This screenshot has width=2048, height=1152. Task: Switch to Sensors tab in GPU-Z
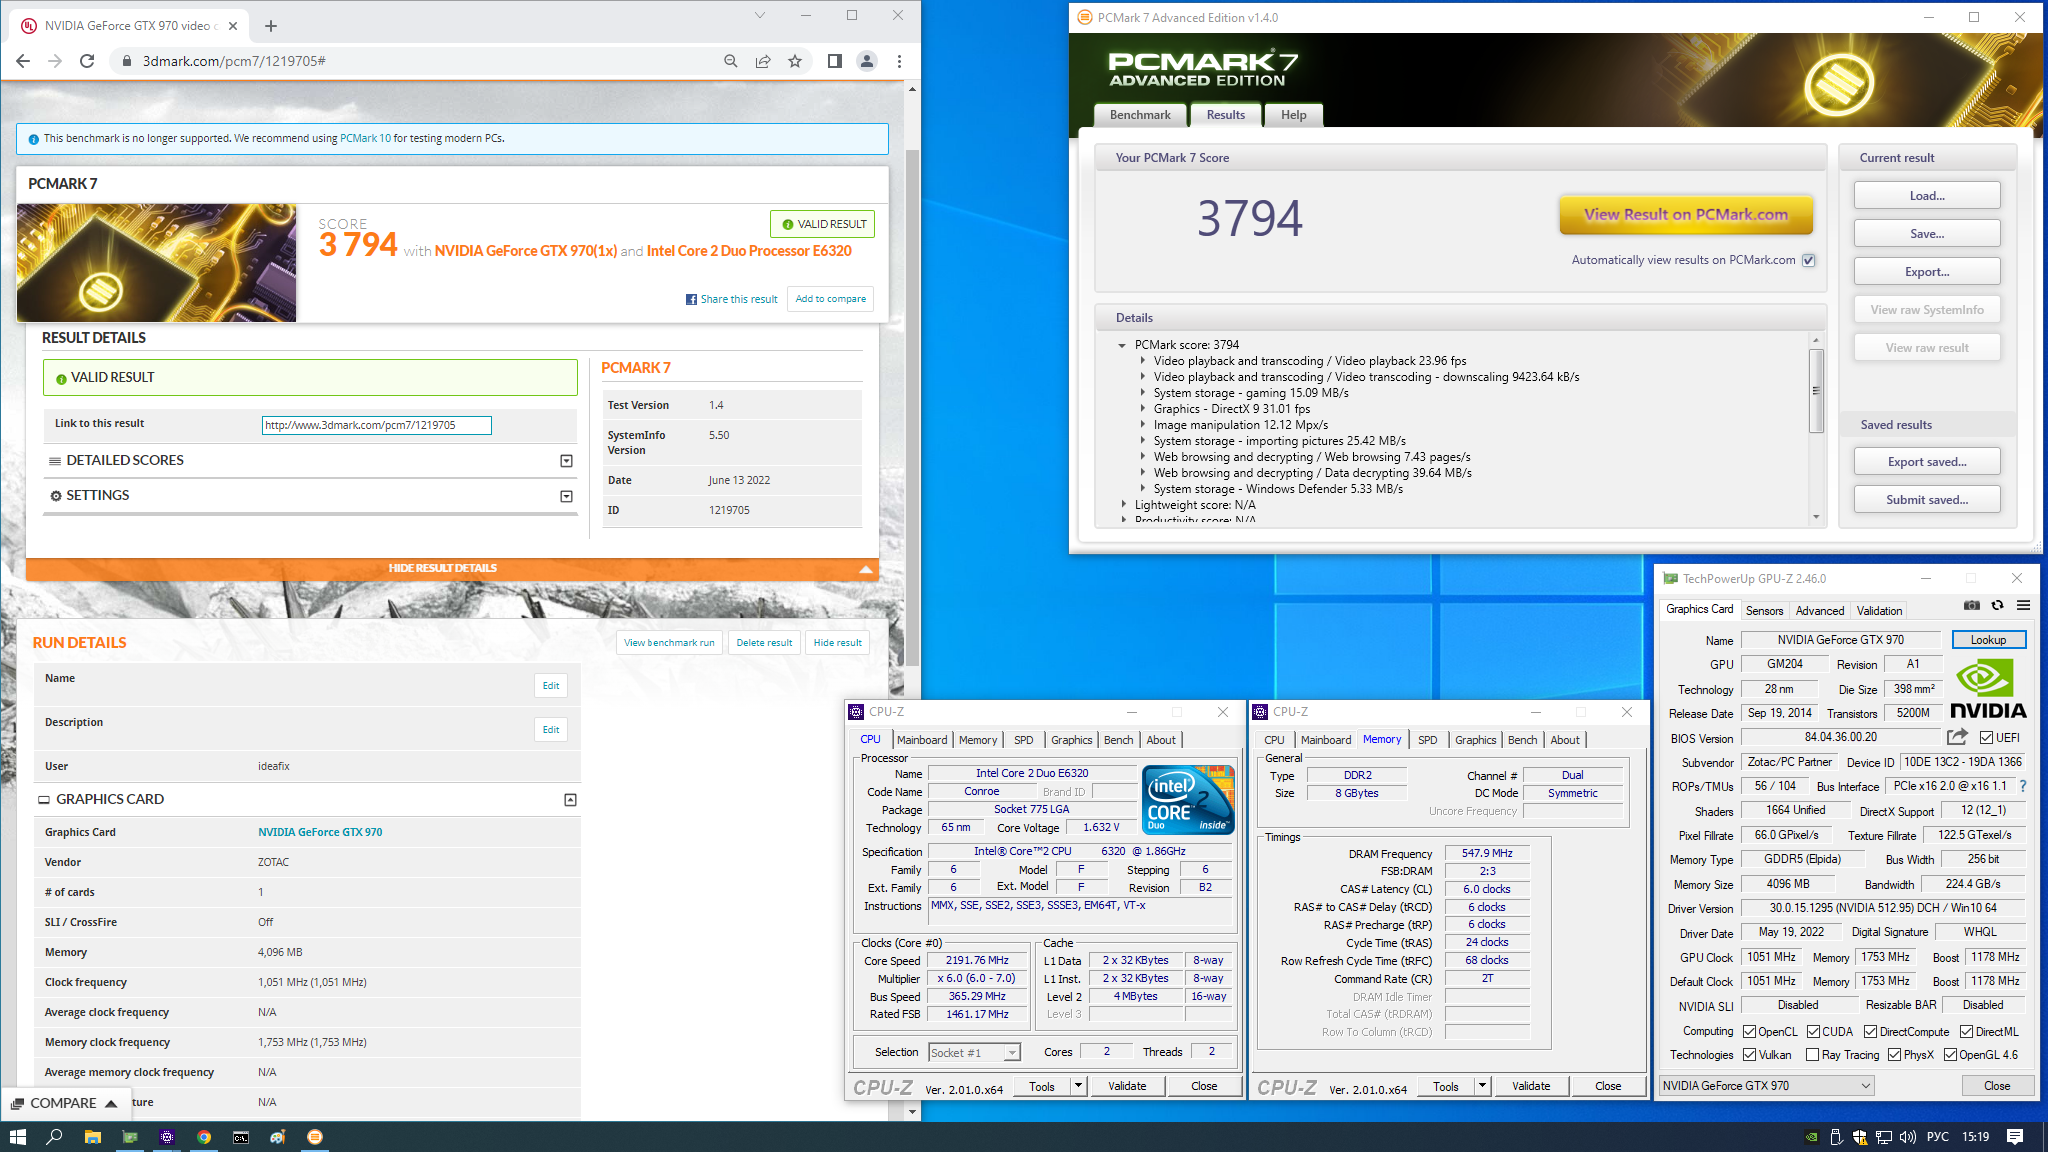click(1764, 611)
